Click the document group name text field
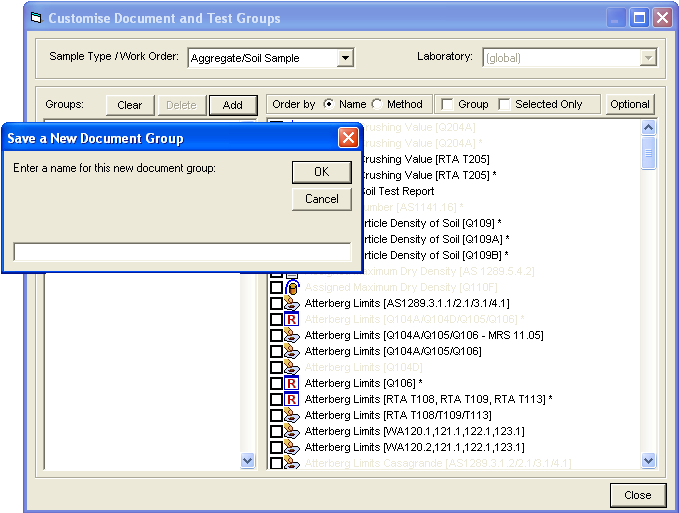The width and height of the screenshot is (679, 513). (x=182, y=252)
